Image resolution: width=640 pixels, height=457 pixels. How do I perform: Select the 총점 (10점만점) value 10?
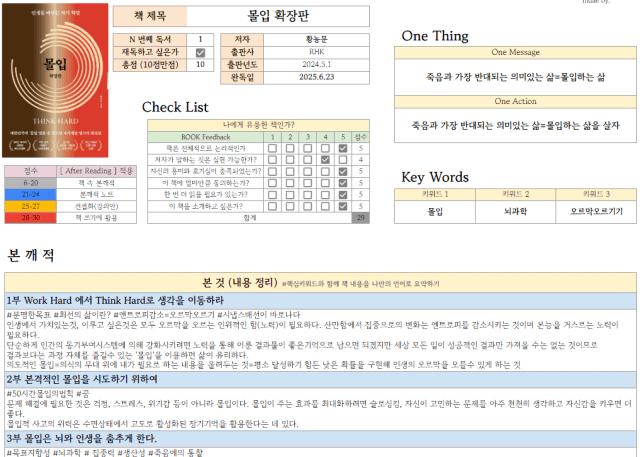[x=200, y=65]
